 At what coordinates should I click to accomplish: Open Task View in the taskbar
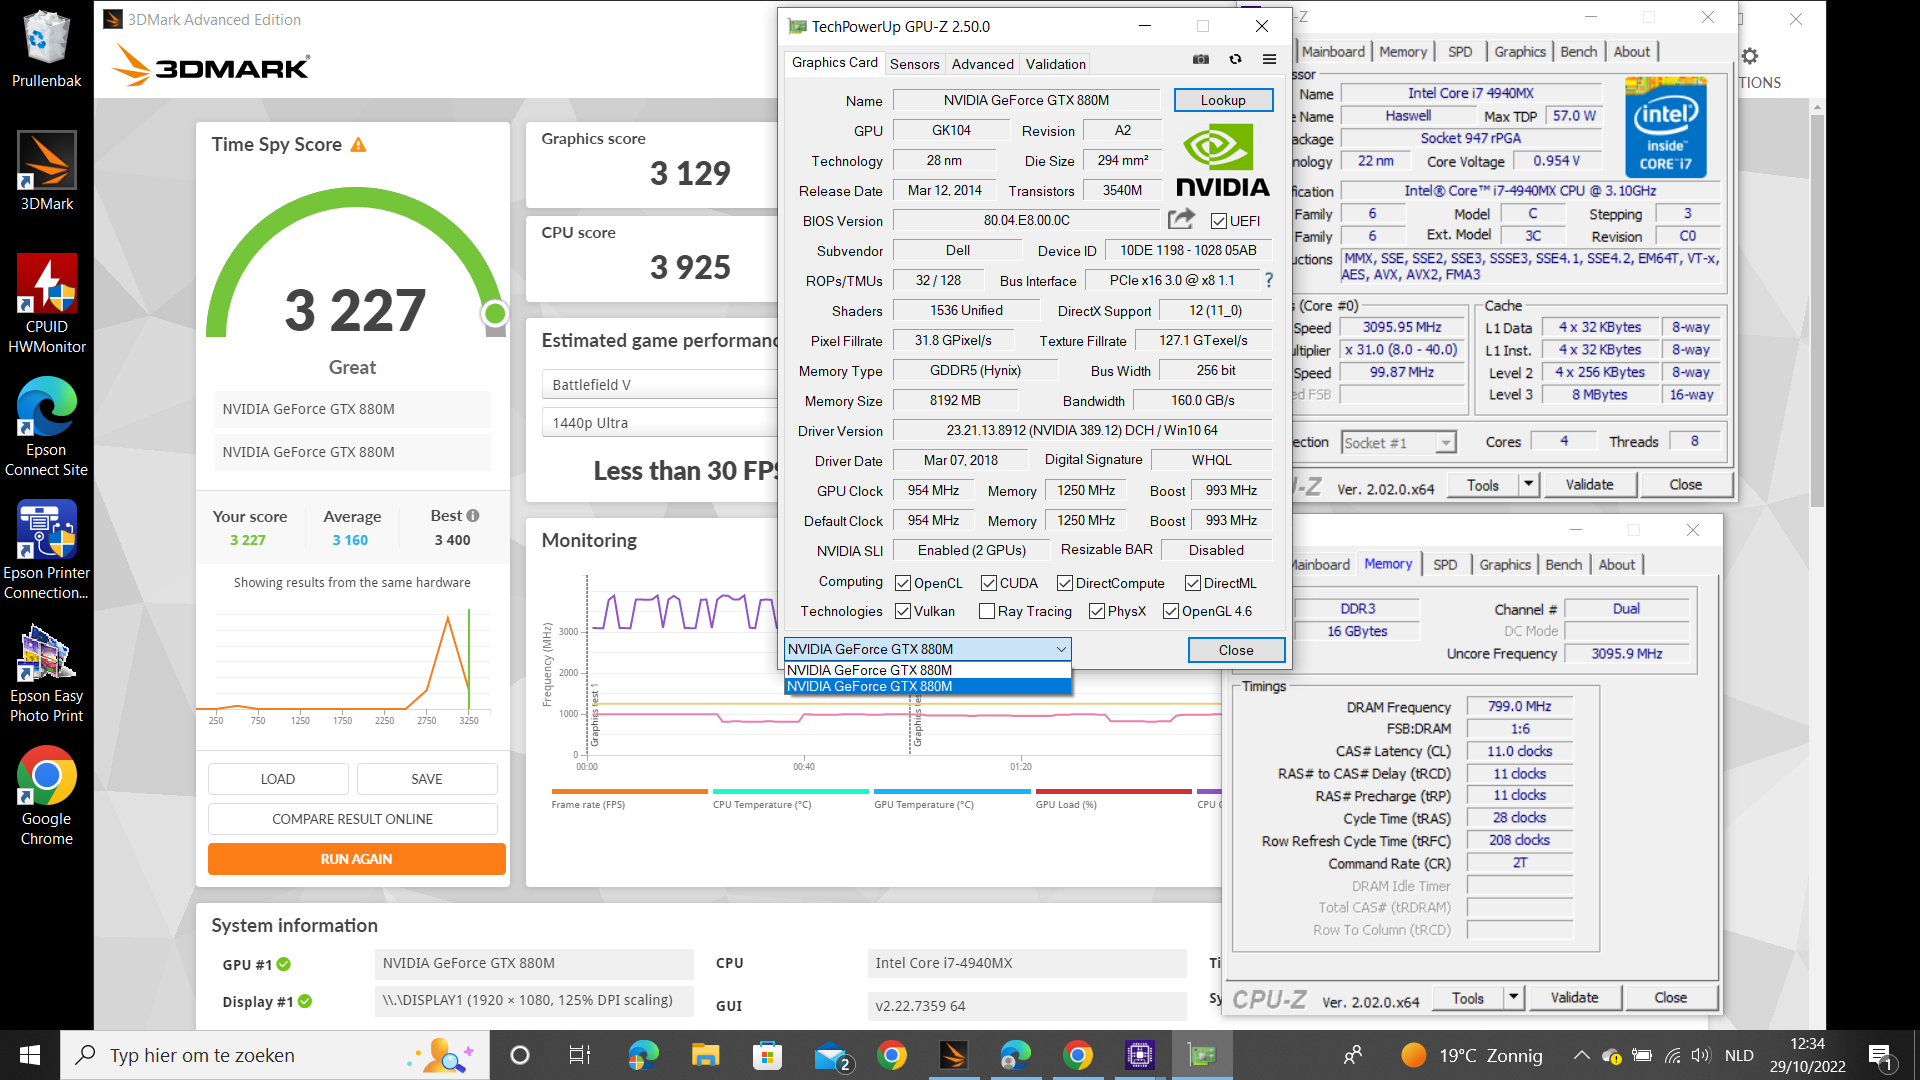(x=579, y=1055)
